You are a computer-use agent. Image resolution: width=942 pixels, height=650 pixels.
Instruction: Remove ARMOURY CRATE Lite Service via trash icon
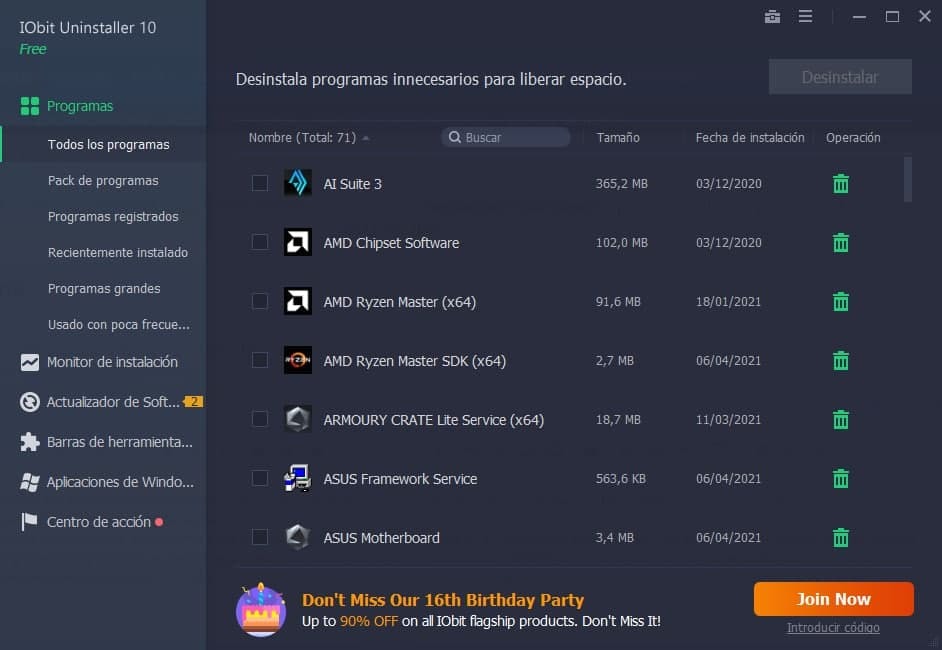tap(840, 419)
